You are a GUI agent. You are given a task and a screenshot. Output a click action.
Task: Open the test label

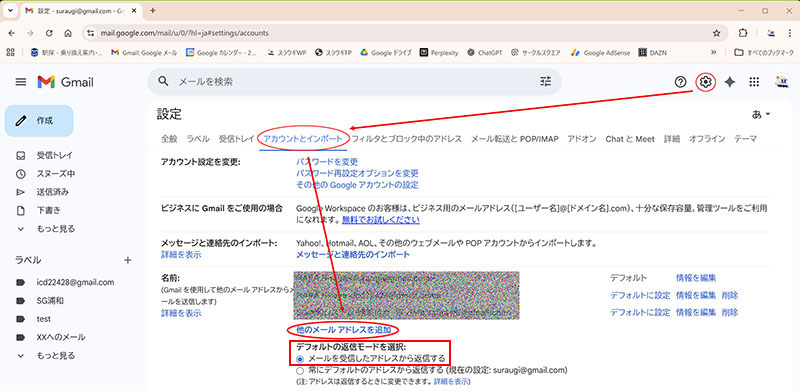pyautogui.click(x=44, y=319)
